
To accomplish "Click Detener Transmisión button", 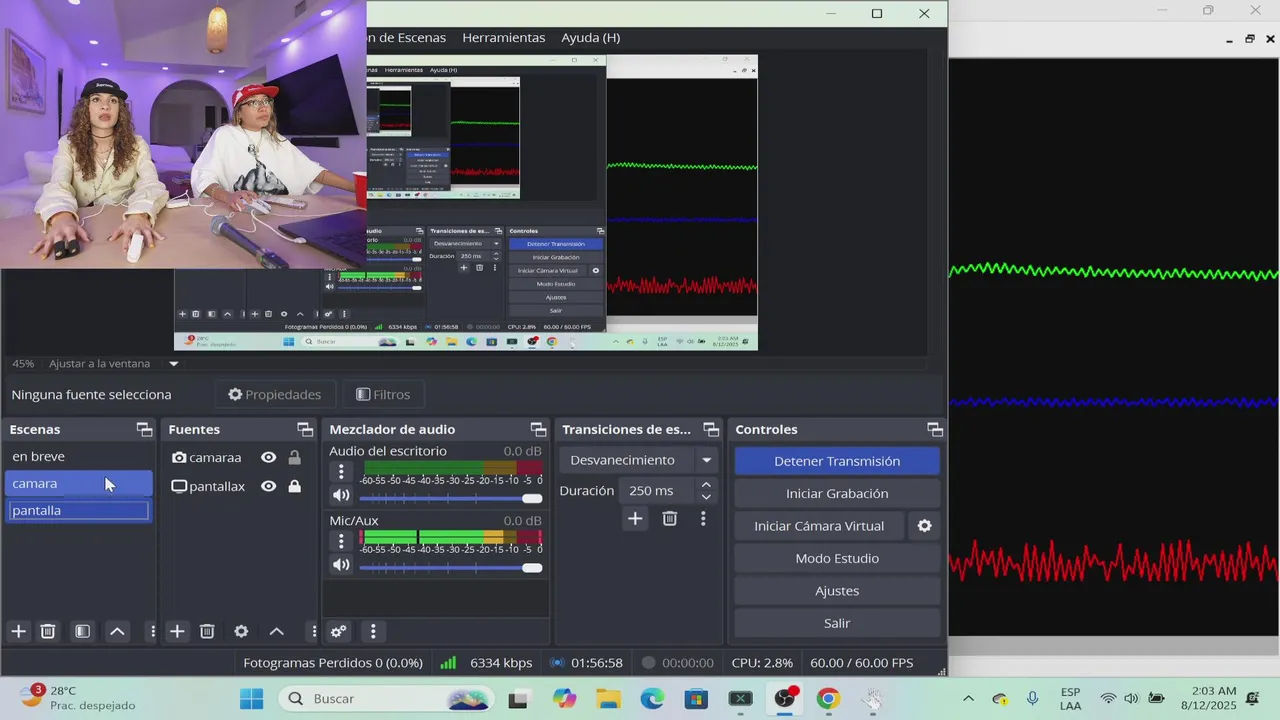I will [837, 461].
